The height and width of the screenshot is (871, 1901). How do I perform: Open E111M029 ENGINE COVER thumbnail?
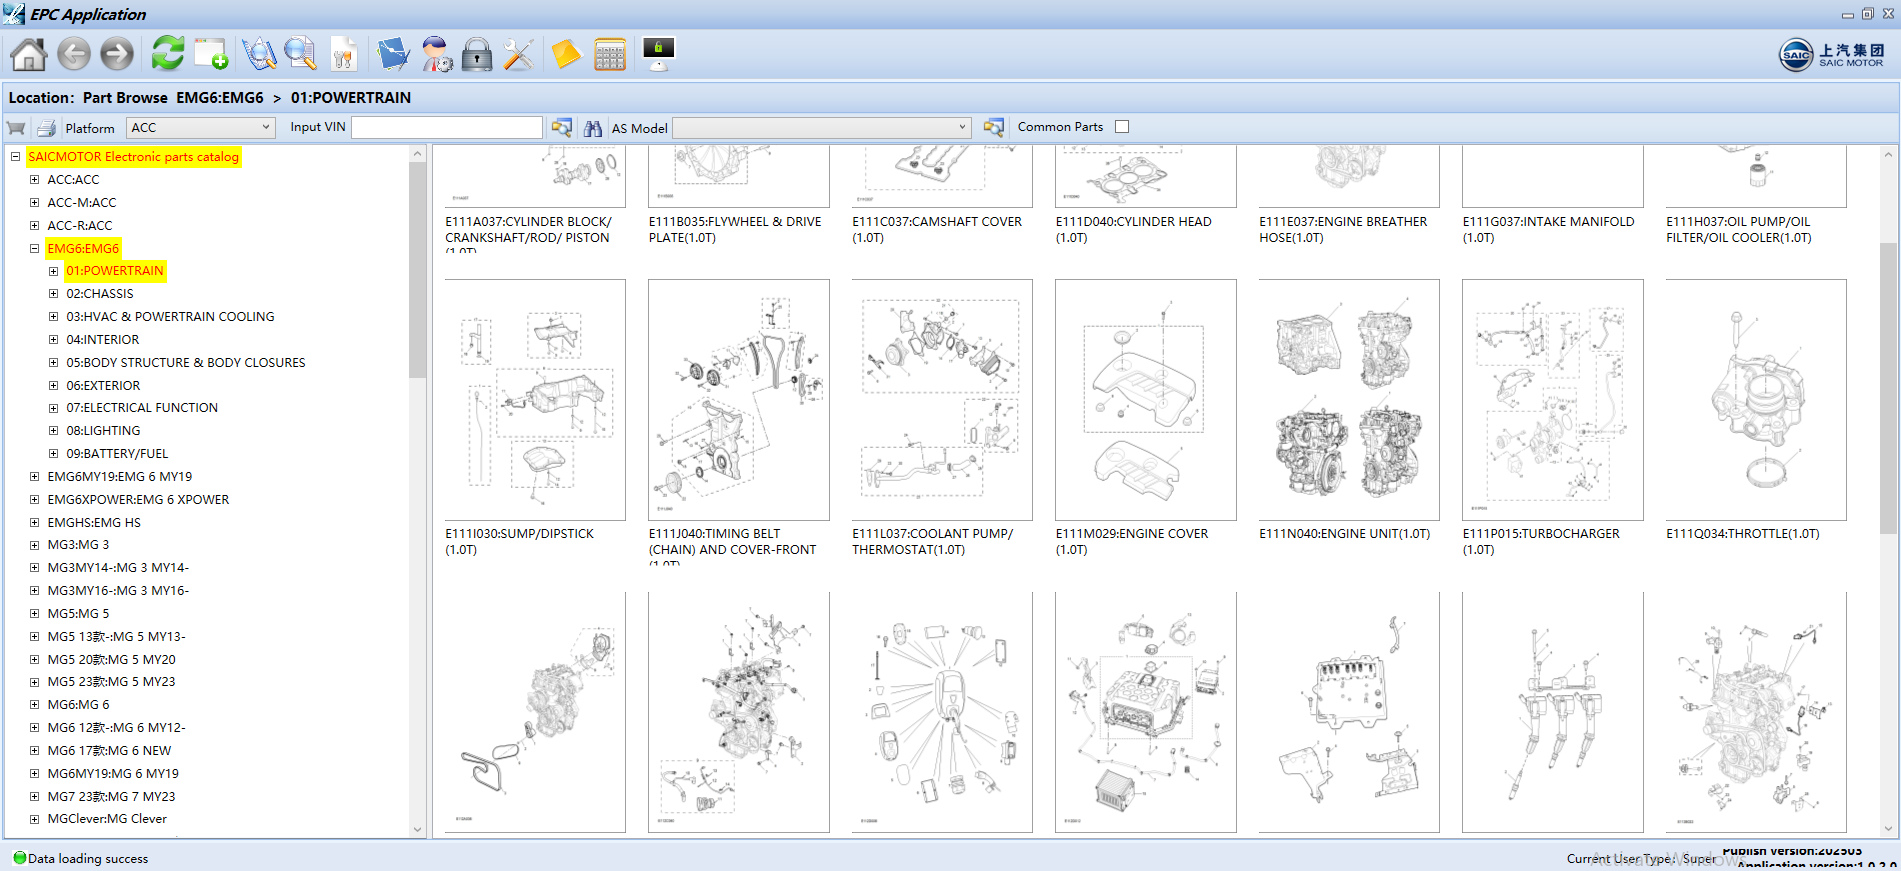point(1146,400)
